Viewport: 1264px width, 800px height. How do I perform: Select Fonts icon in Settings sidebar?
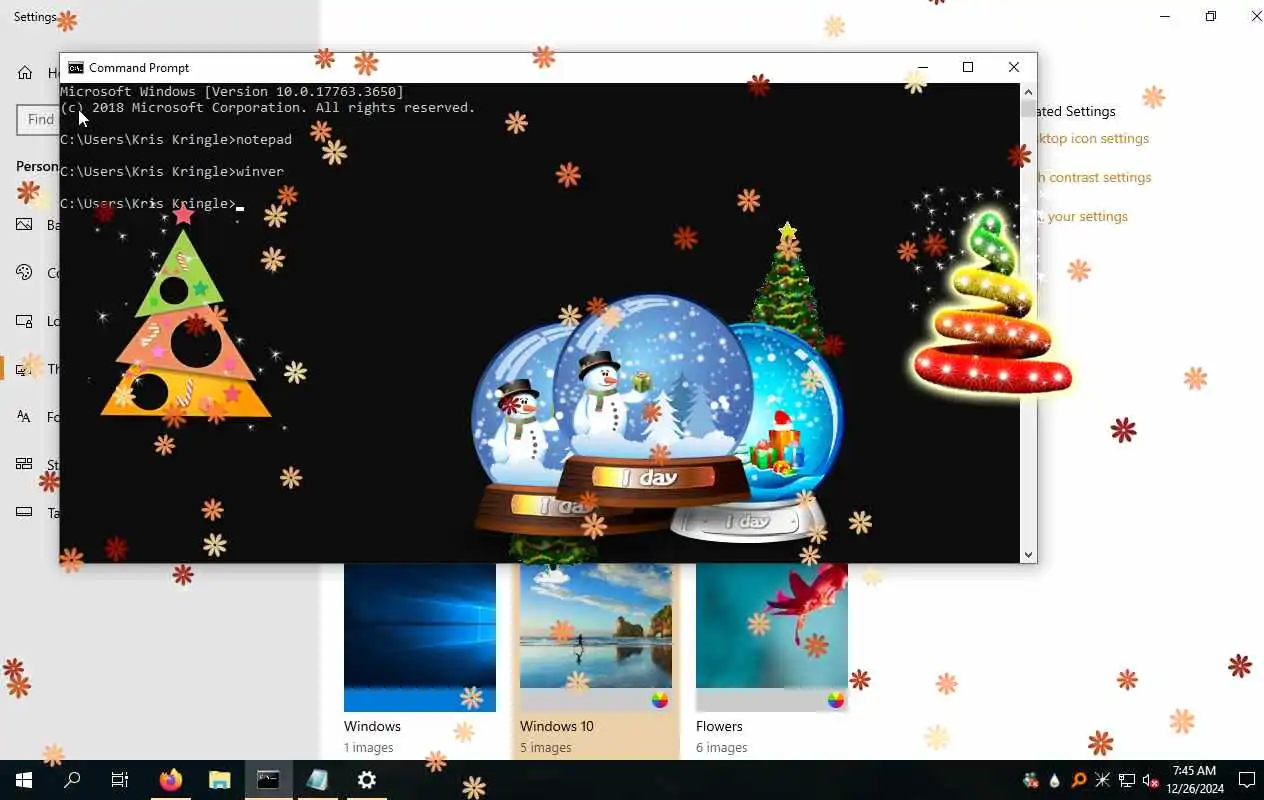coord(25,417)
